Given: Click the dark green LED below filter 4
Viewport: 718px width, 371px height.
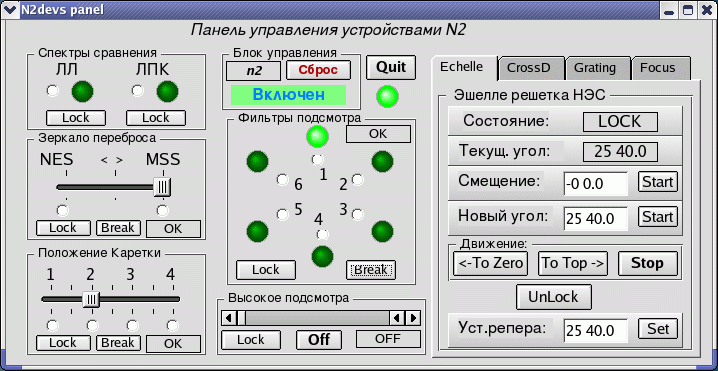Looking at the screenshot, I should (323, 256).
